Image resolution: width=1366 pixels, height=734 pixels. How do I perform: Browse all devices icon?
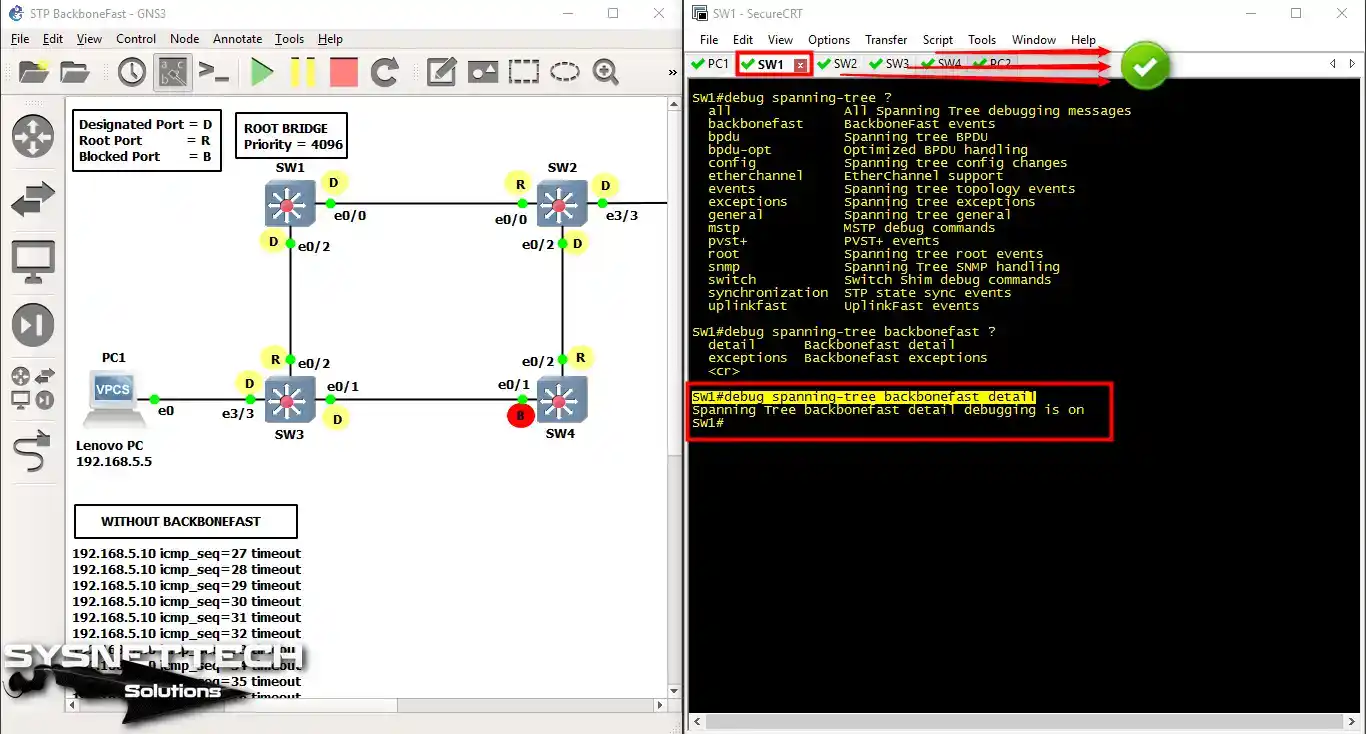click(33, 388)
